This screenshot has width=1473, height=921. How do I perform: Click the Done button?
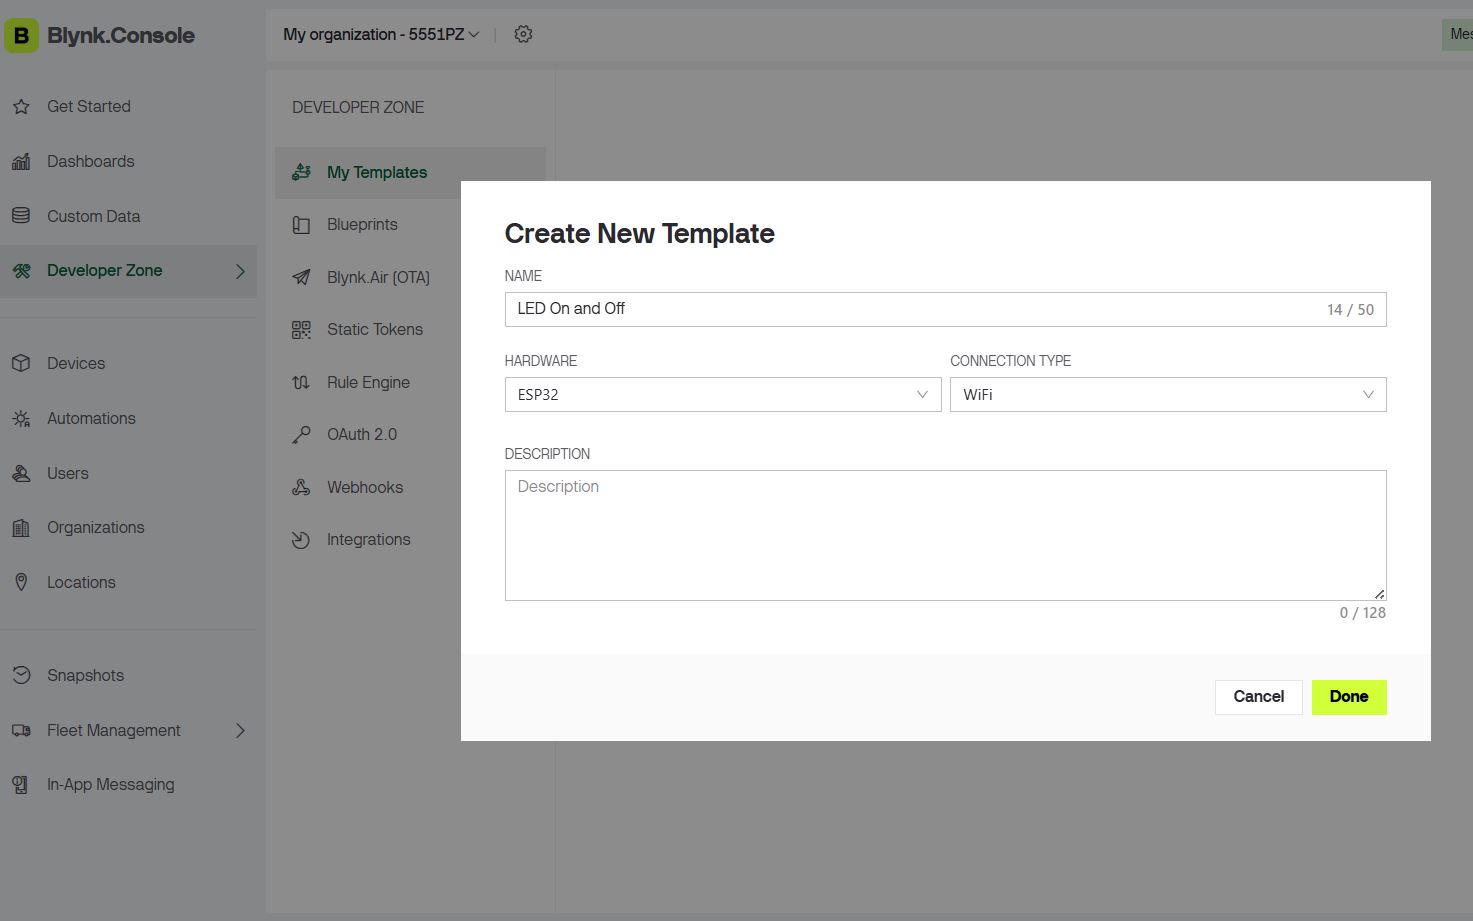click(1349, 697)
